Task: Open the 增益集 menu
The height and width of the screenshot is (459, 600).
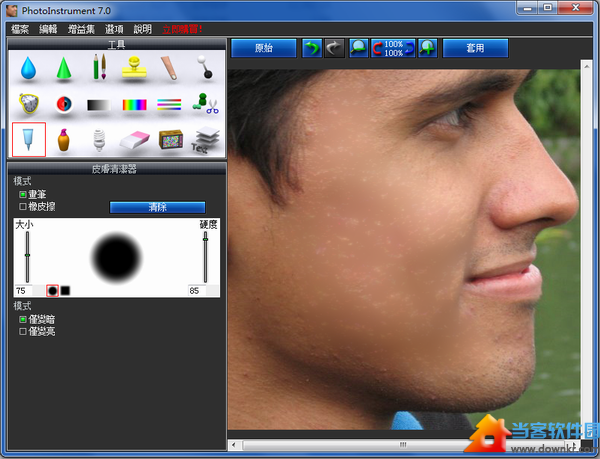Action: (x=81, y=29)
